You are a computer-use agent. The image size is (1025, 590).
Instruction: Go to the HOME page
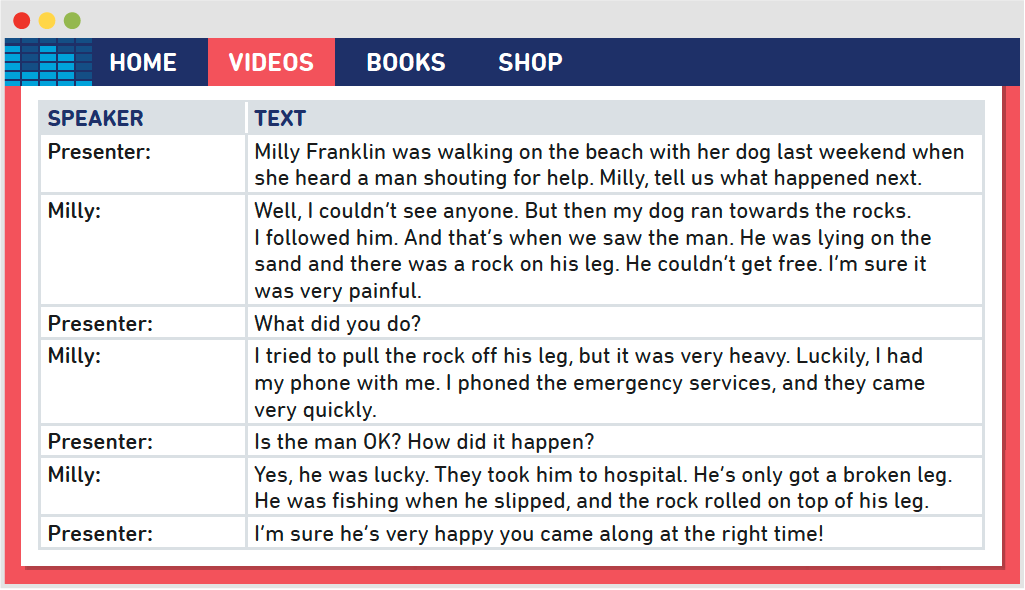pos(143,62)
